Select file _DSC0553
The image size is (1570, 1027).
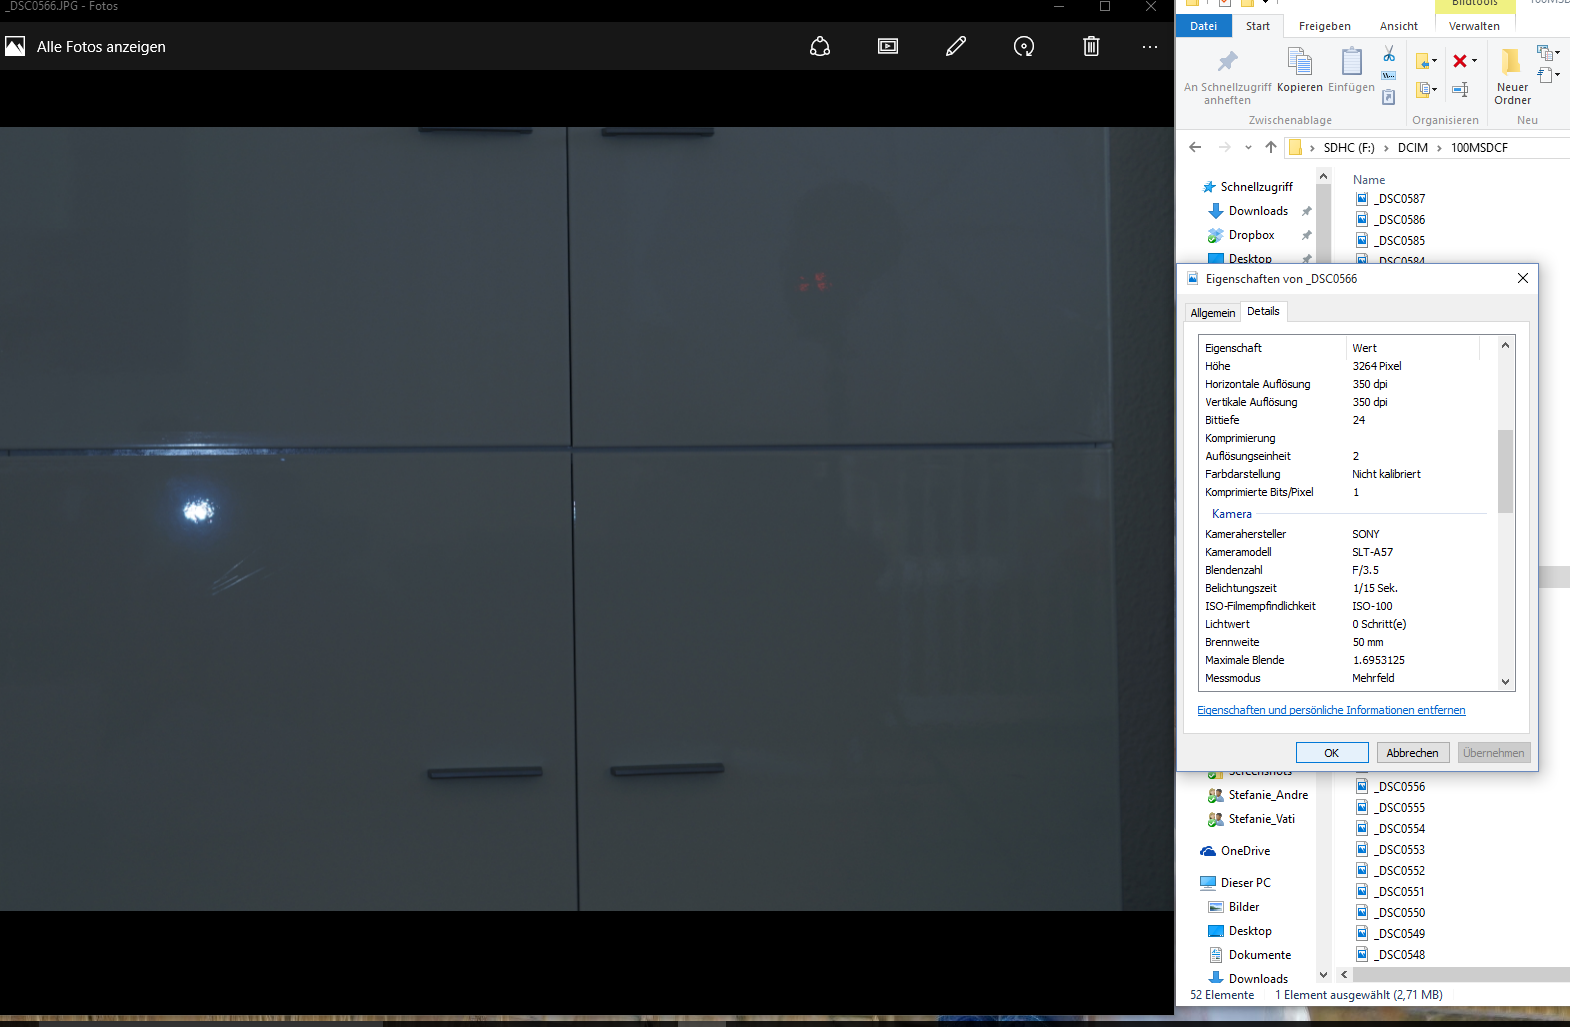click(1399, 850)
